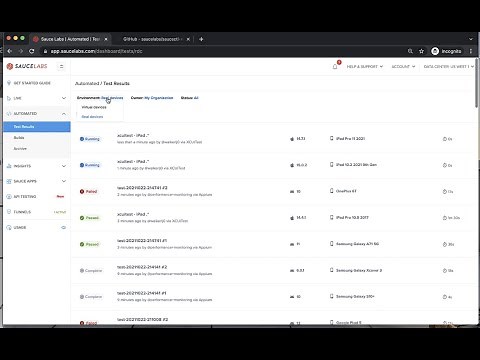This screenshot has width=480, height=360.
Task: Switch to the Sauce Labs Automated Test browser tab
Action: coord(70,39)
